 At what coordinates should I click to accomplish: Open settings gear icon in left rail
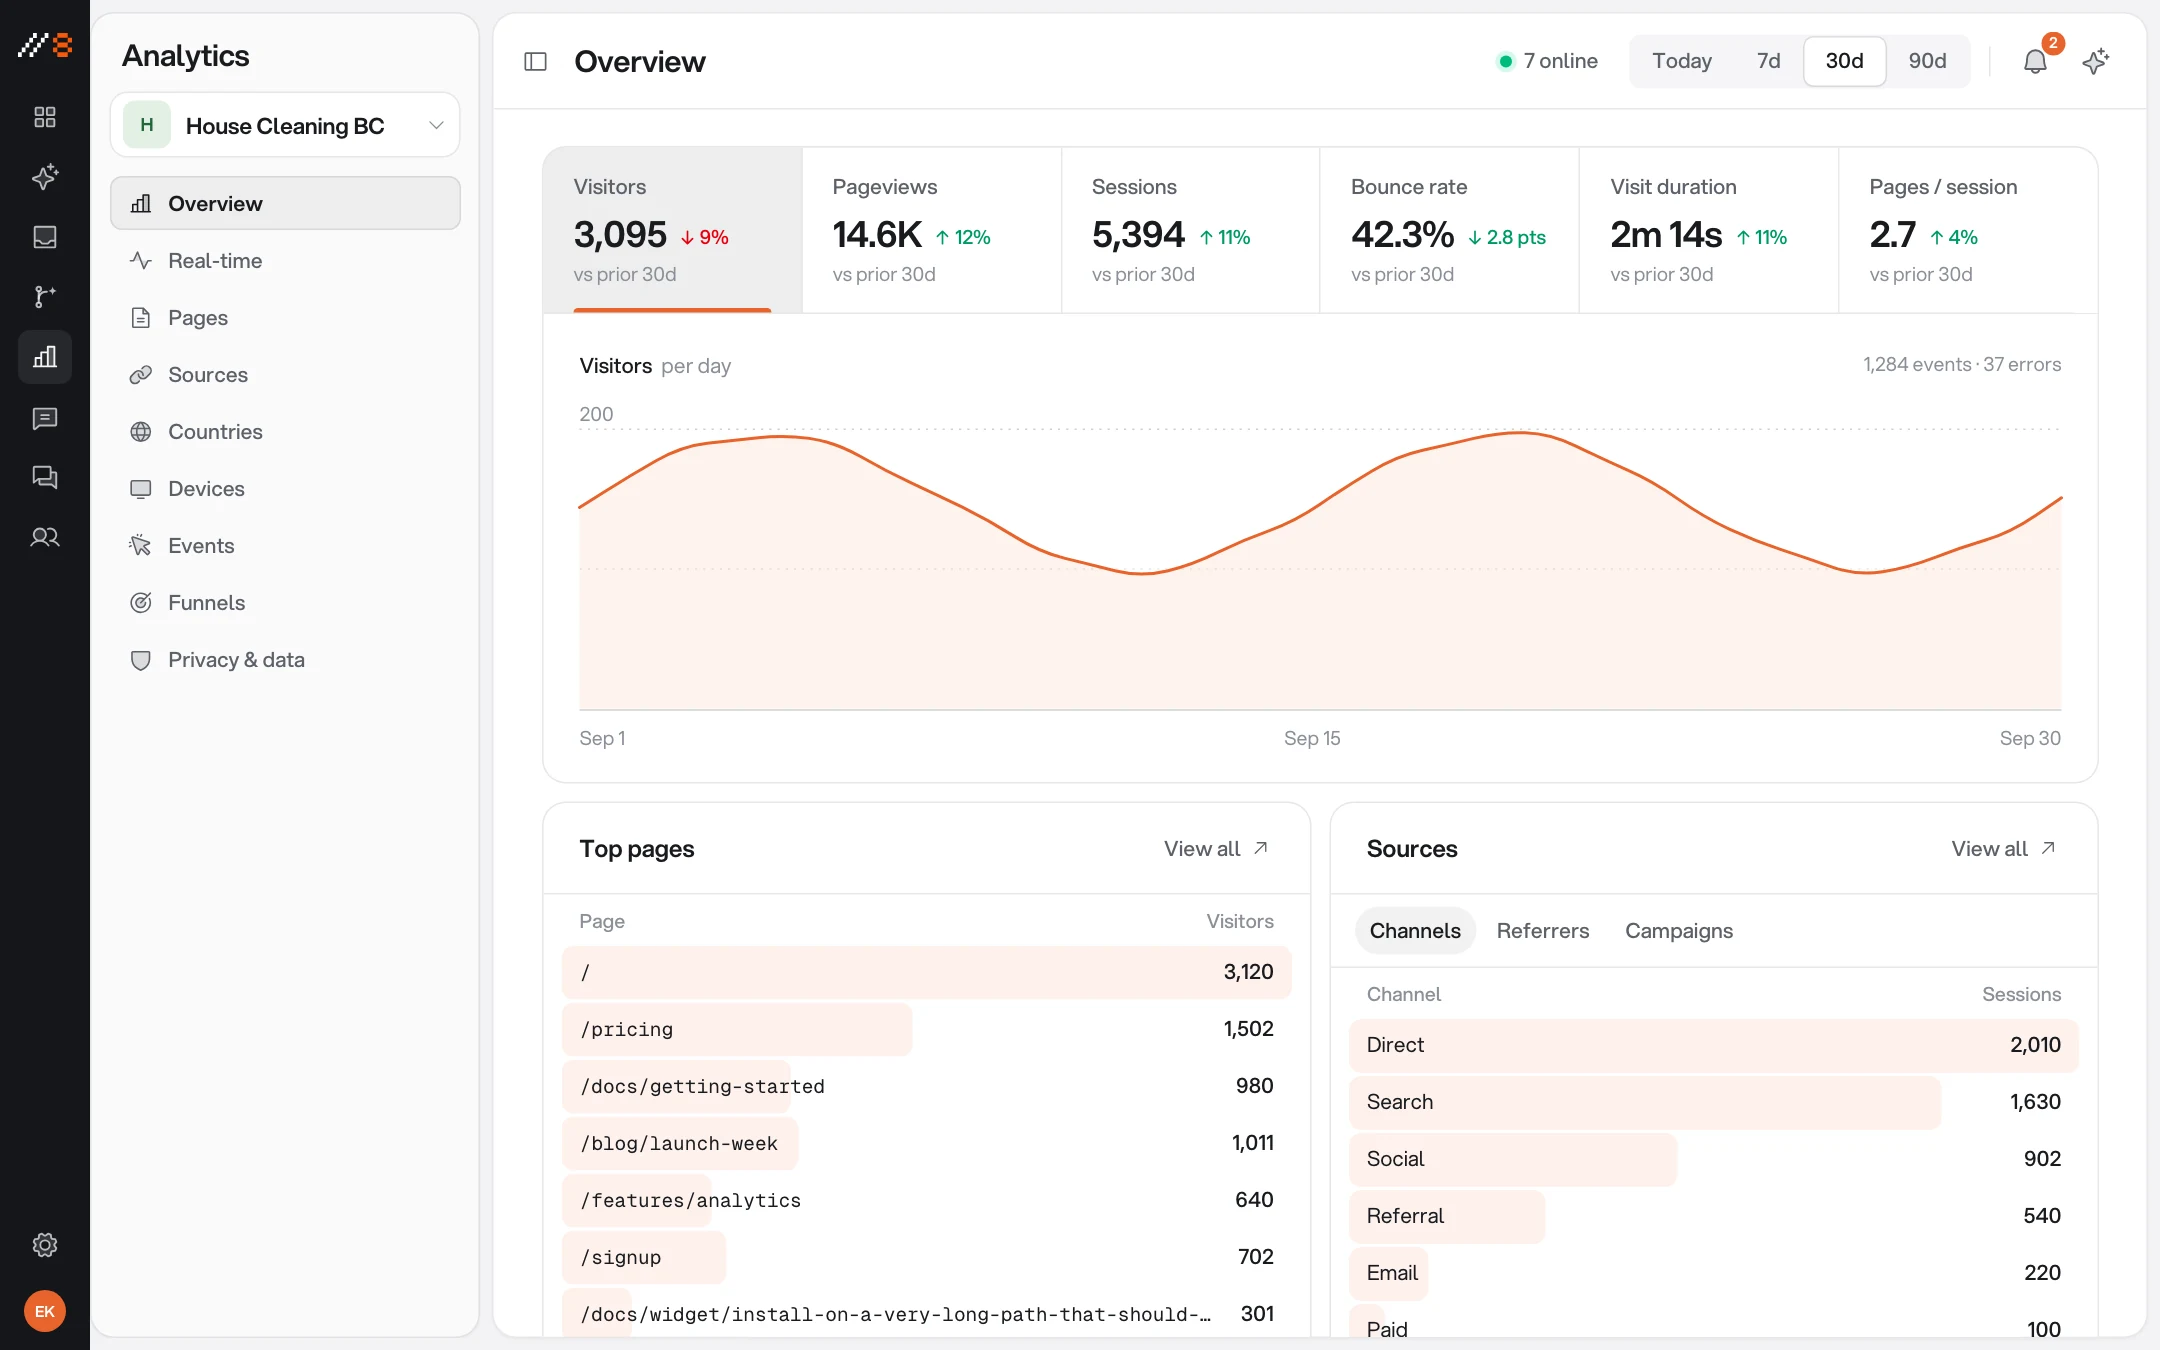click(45, 1245)
